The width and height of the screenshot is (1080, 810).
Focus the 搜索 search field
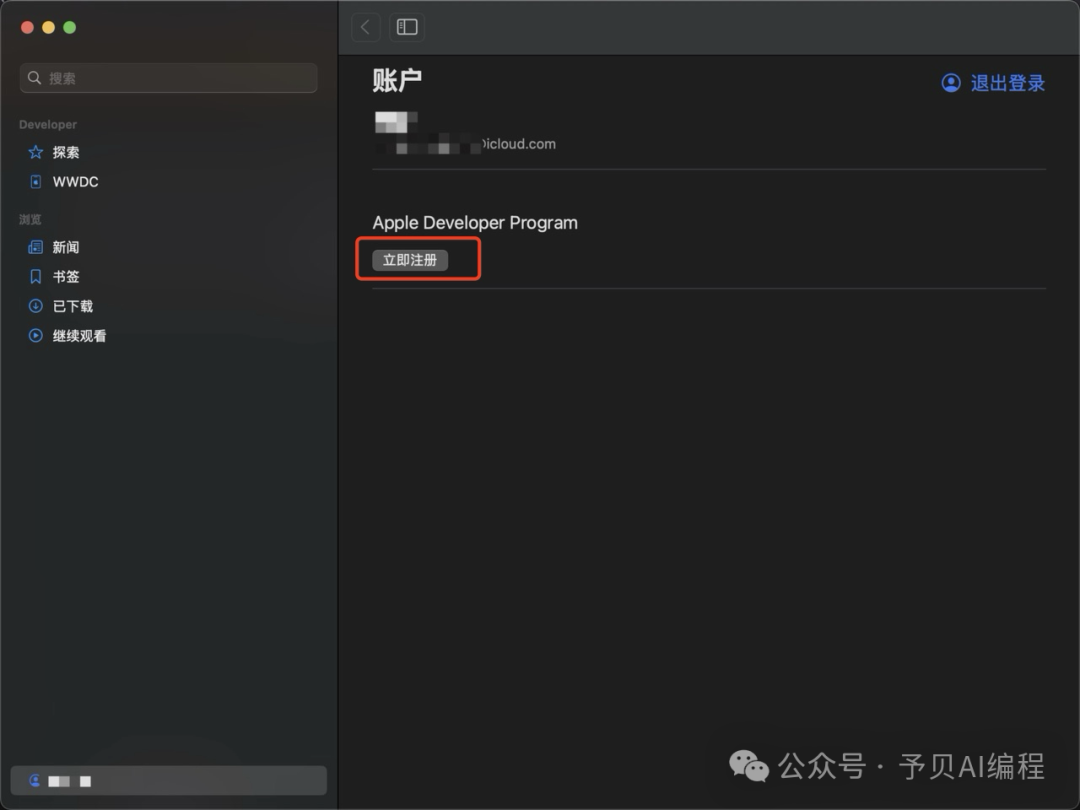[x=169, y=78]
